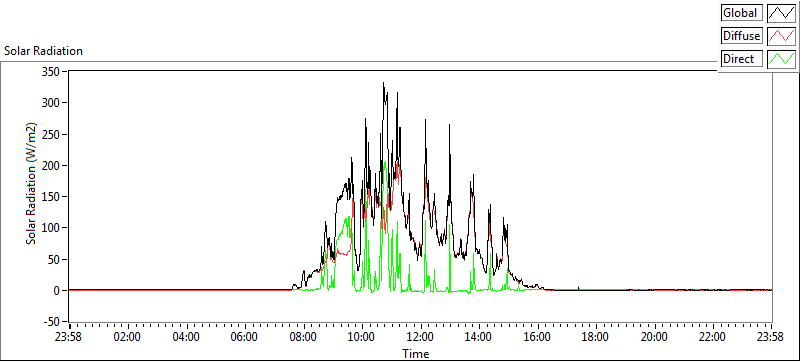This screenshot has width=800, height=361.
Task: Click the 04:00 time axis label
Action: point(186,337)
